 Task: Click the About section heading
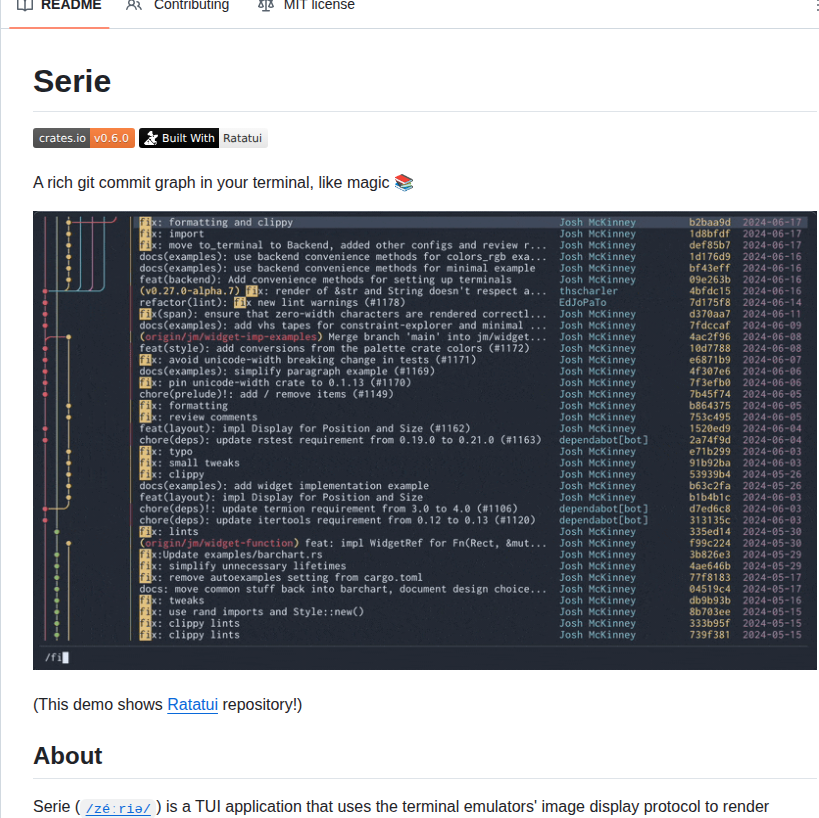pyautogui.click(x=68, y=755)
